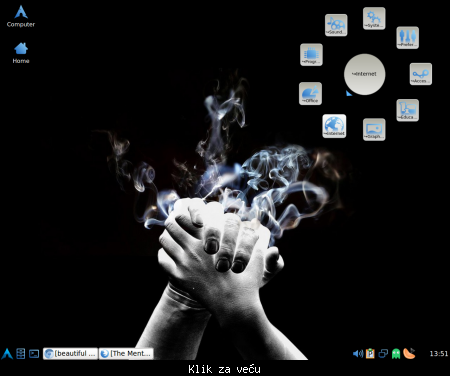Screen dimensions: 450x376
Task: Click the central Internet circle button
Action: pos(364,74)
